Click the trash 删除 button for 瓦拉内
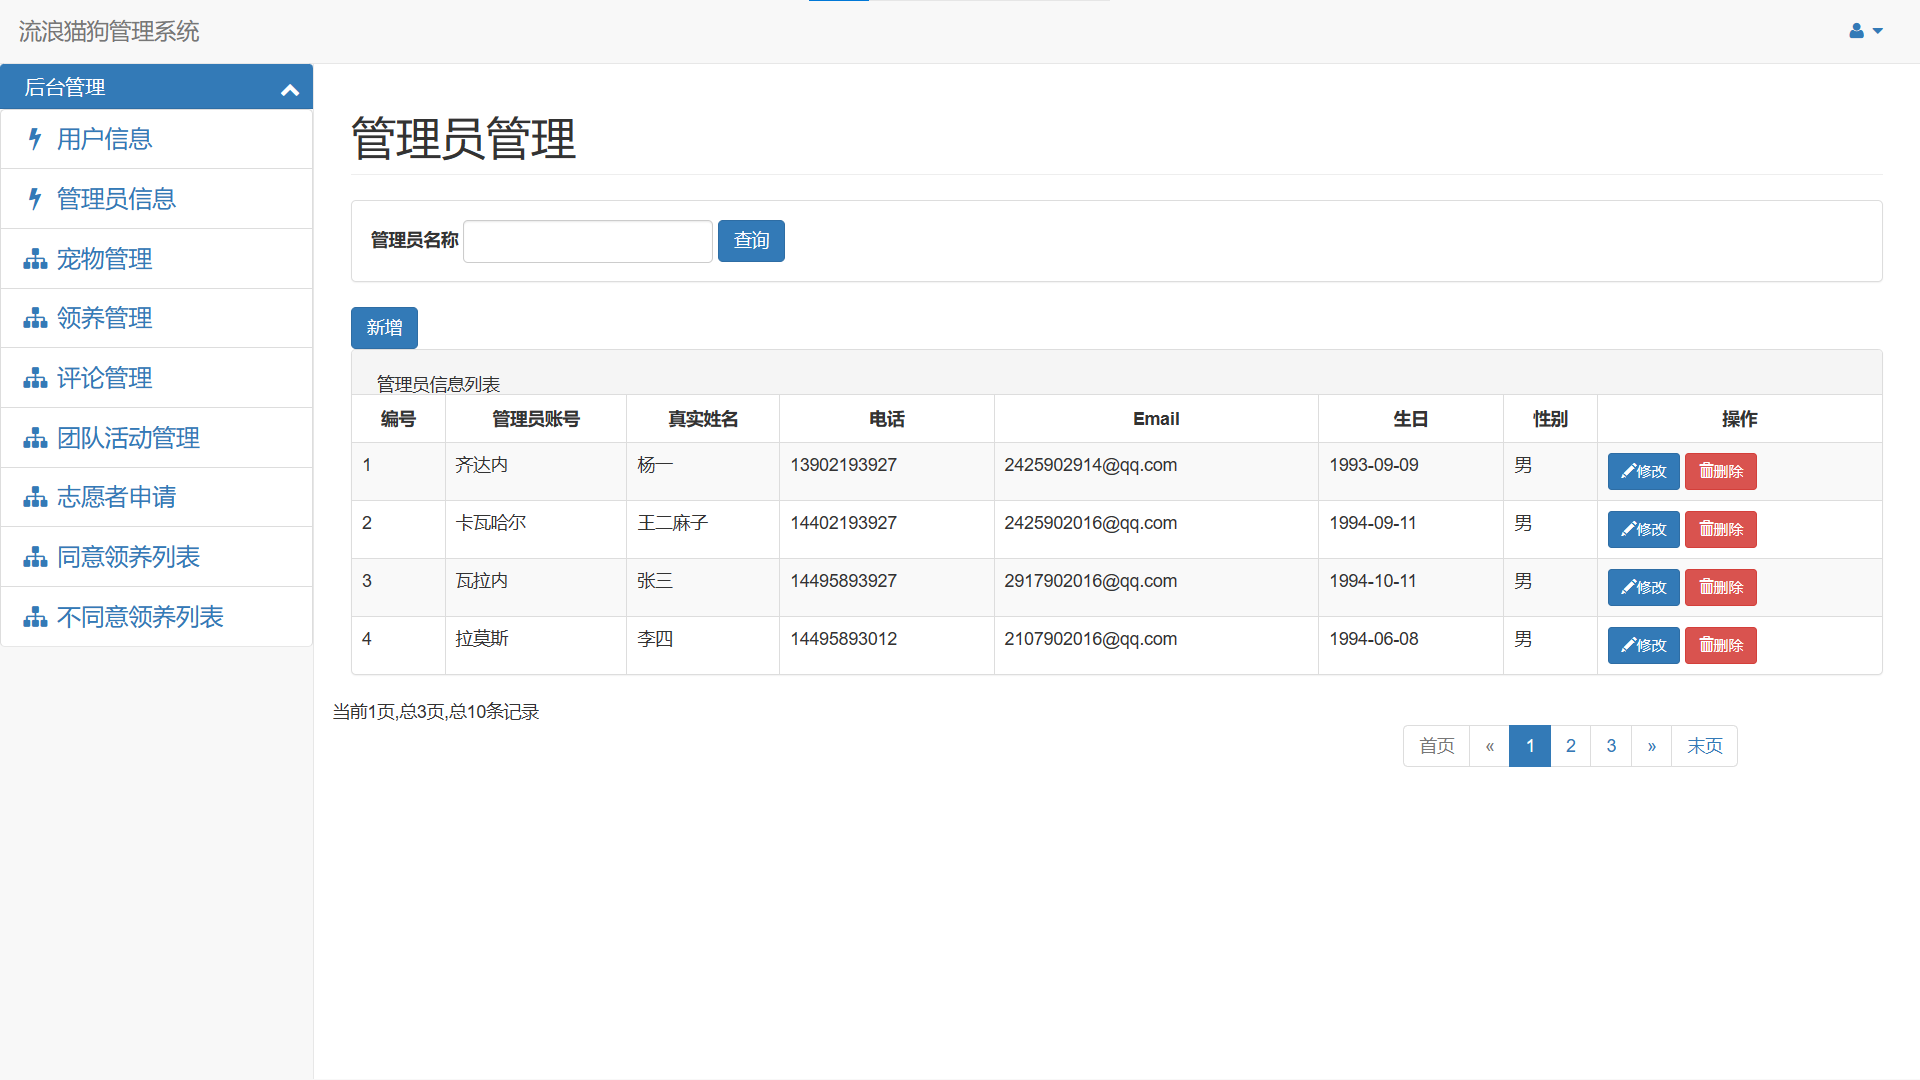Viewport: 1920px width, 1080px height. tap(1720, 587)
